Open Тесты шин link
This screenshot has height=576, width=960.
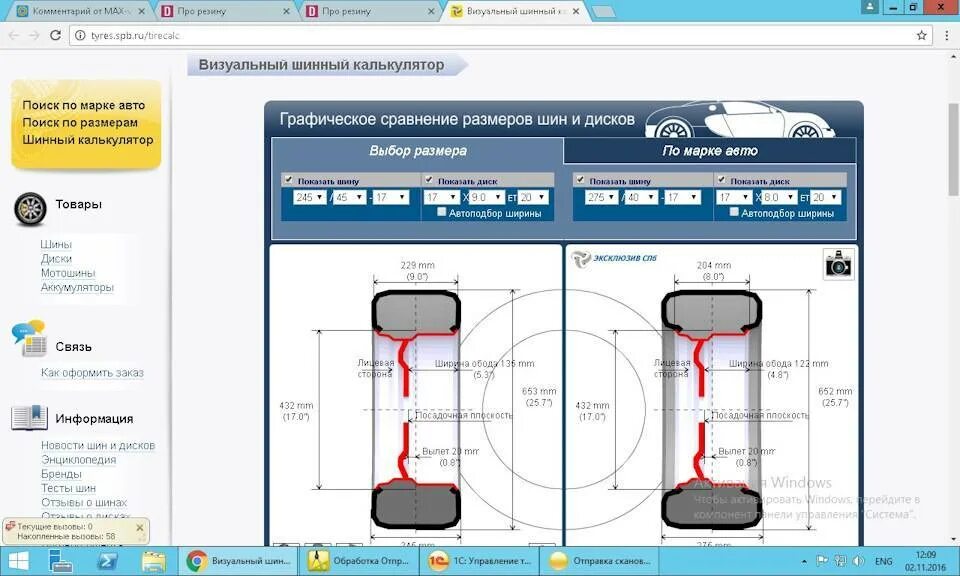point(68,488)
